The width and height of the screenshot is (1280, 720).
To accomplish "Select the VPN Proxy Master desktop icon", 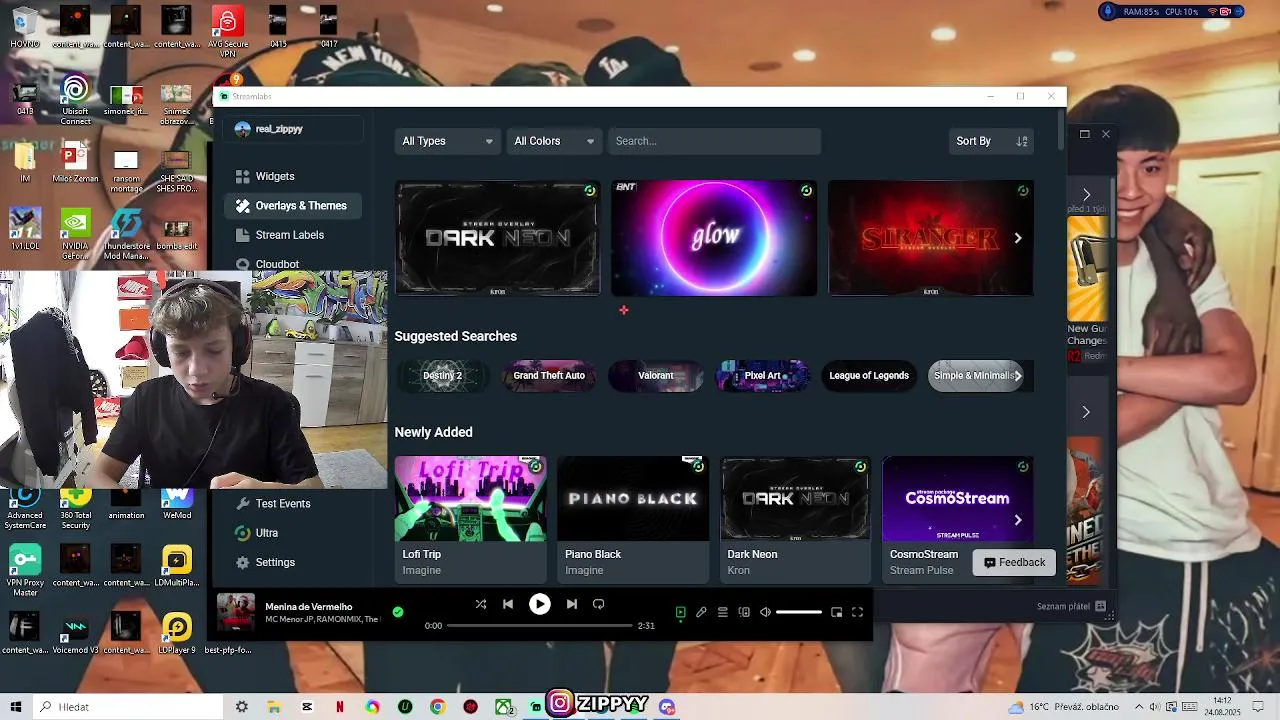I will pyautogui.click(x=25, y=571).
